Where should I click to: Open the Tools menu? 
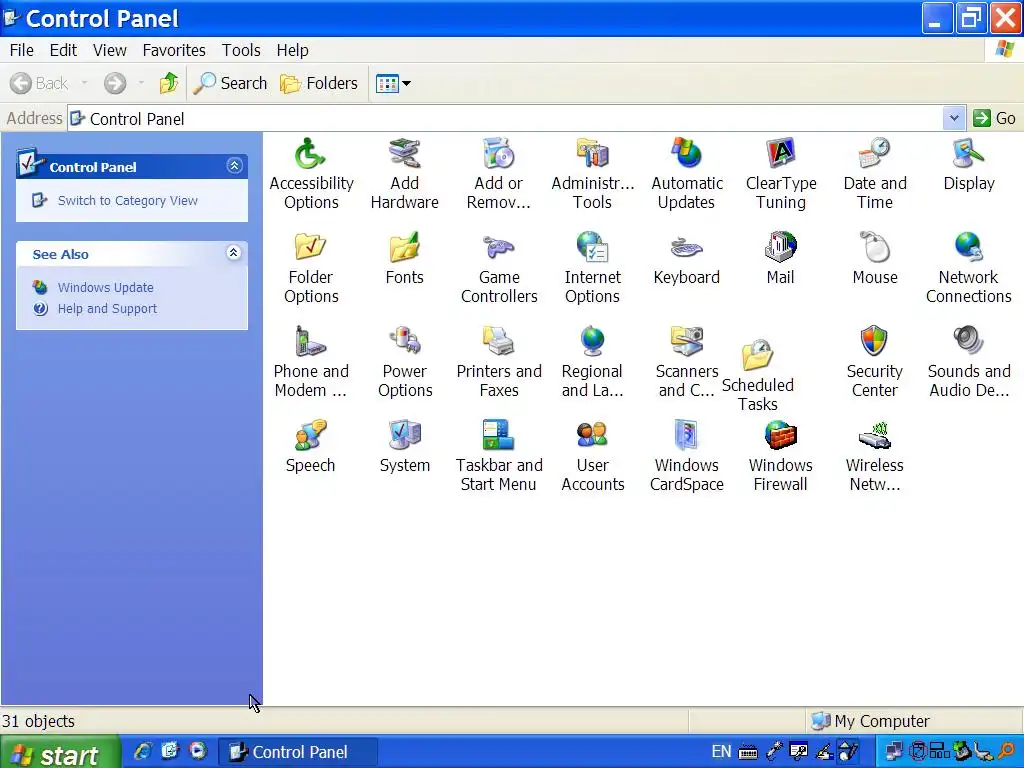(x=241, y=50)
